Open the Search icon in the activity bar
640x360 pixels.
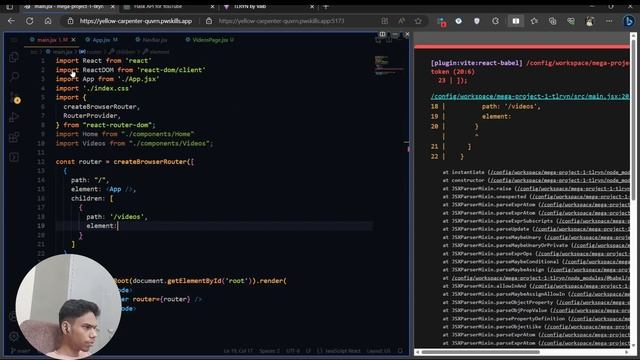pyautogui.click(x=14, y=77)
